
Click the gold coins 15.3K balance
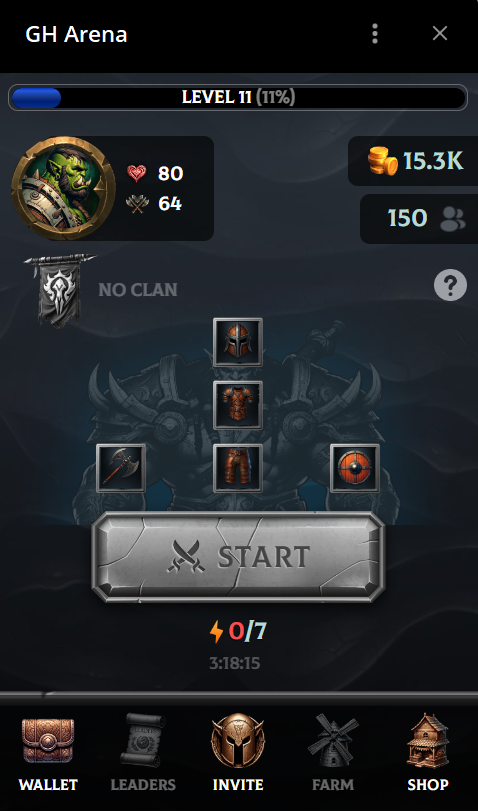click(x=414, y=161)
